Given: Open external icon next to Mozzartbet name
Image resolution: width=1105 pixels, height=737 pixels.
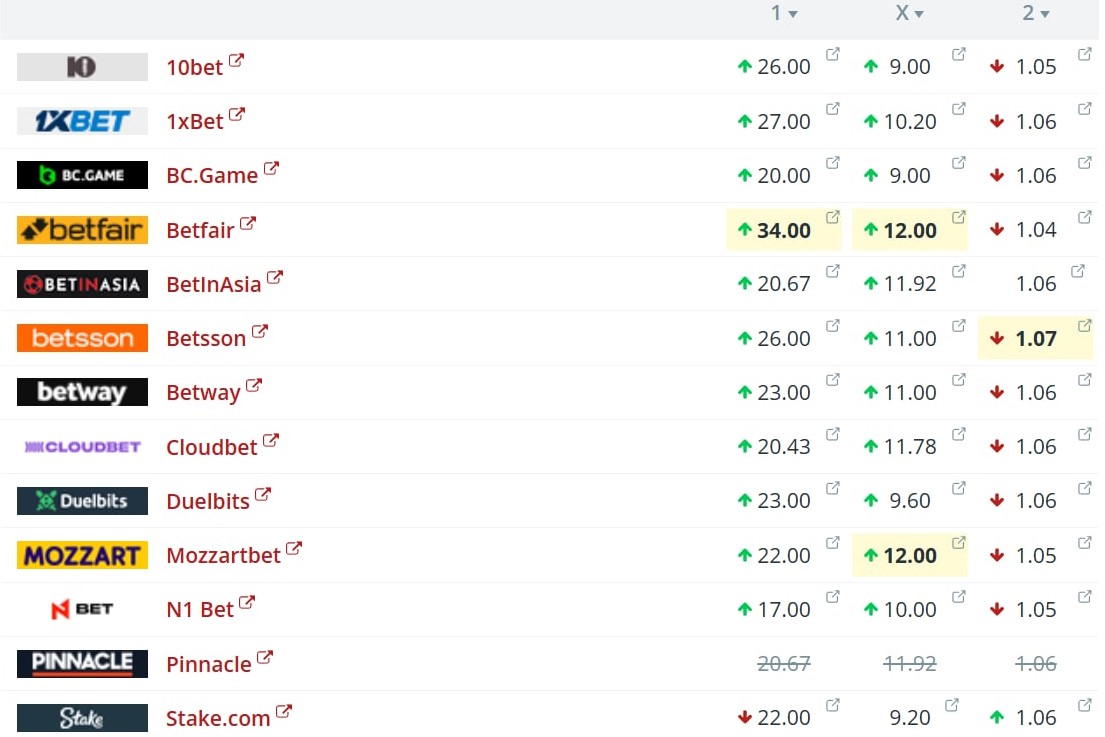Looking at the screenshot, I should (294, 549).
